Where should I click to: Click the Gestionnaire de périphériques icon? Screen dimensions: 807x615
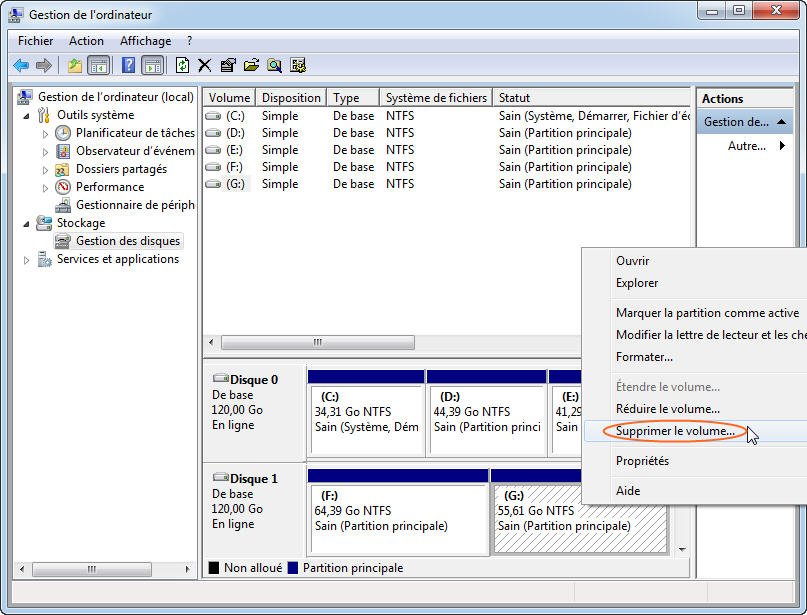pos(63,205)
